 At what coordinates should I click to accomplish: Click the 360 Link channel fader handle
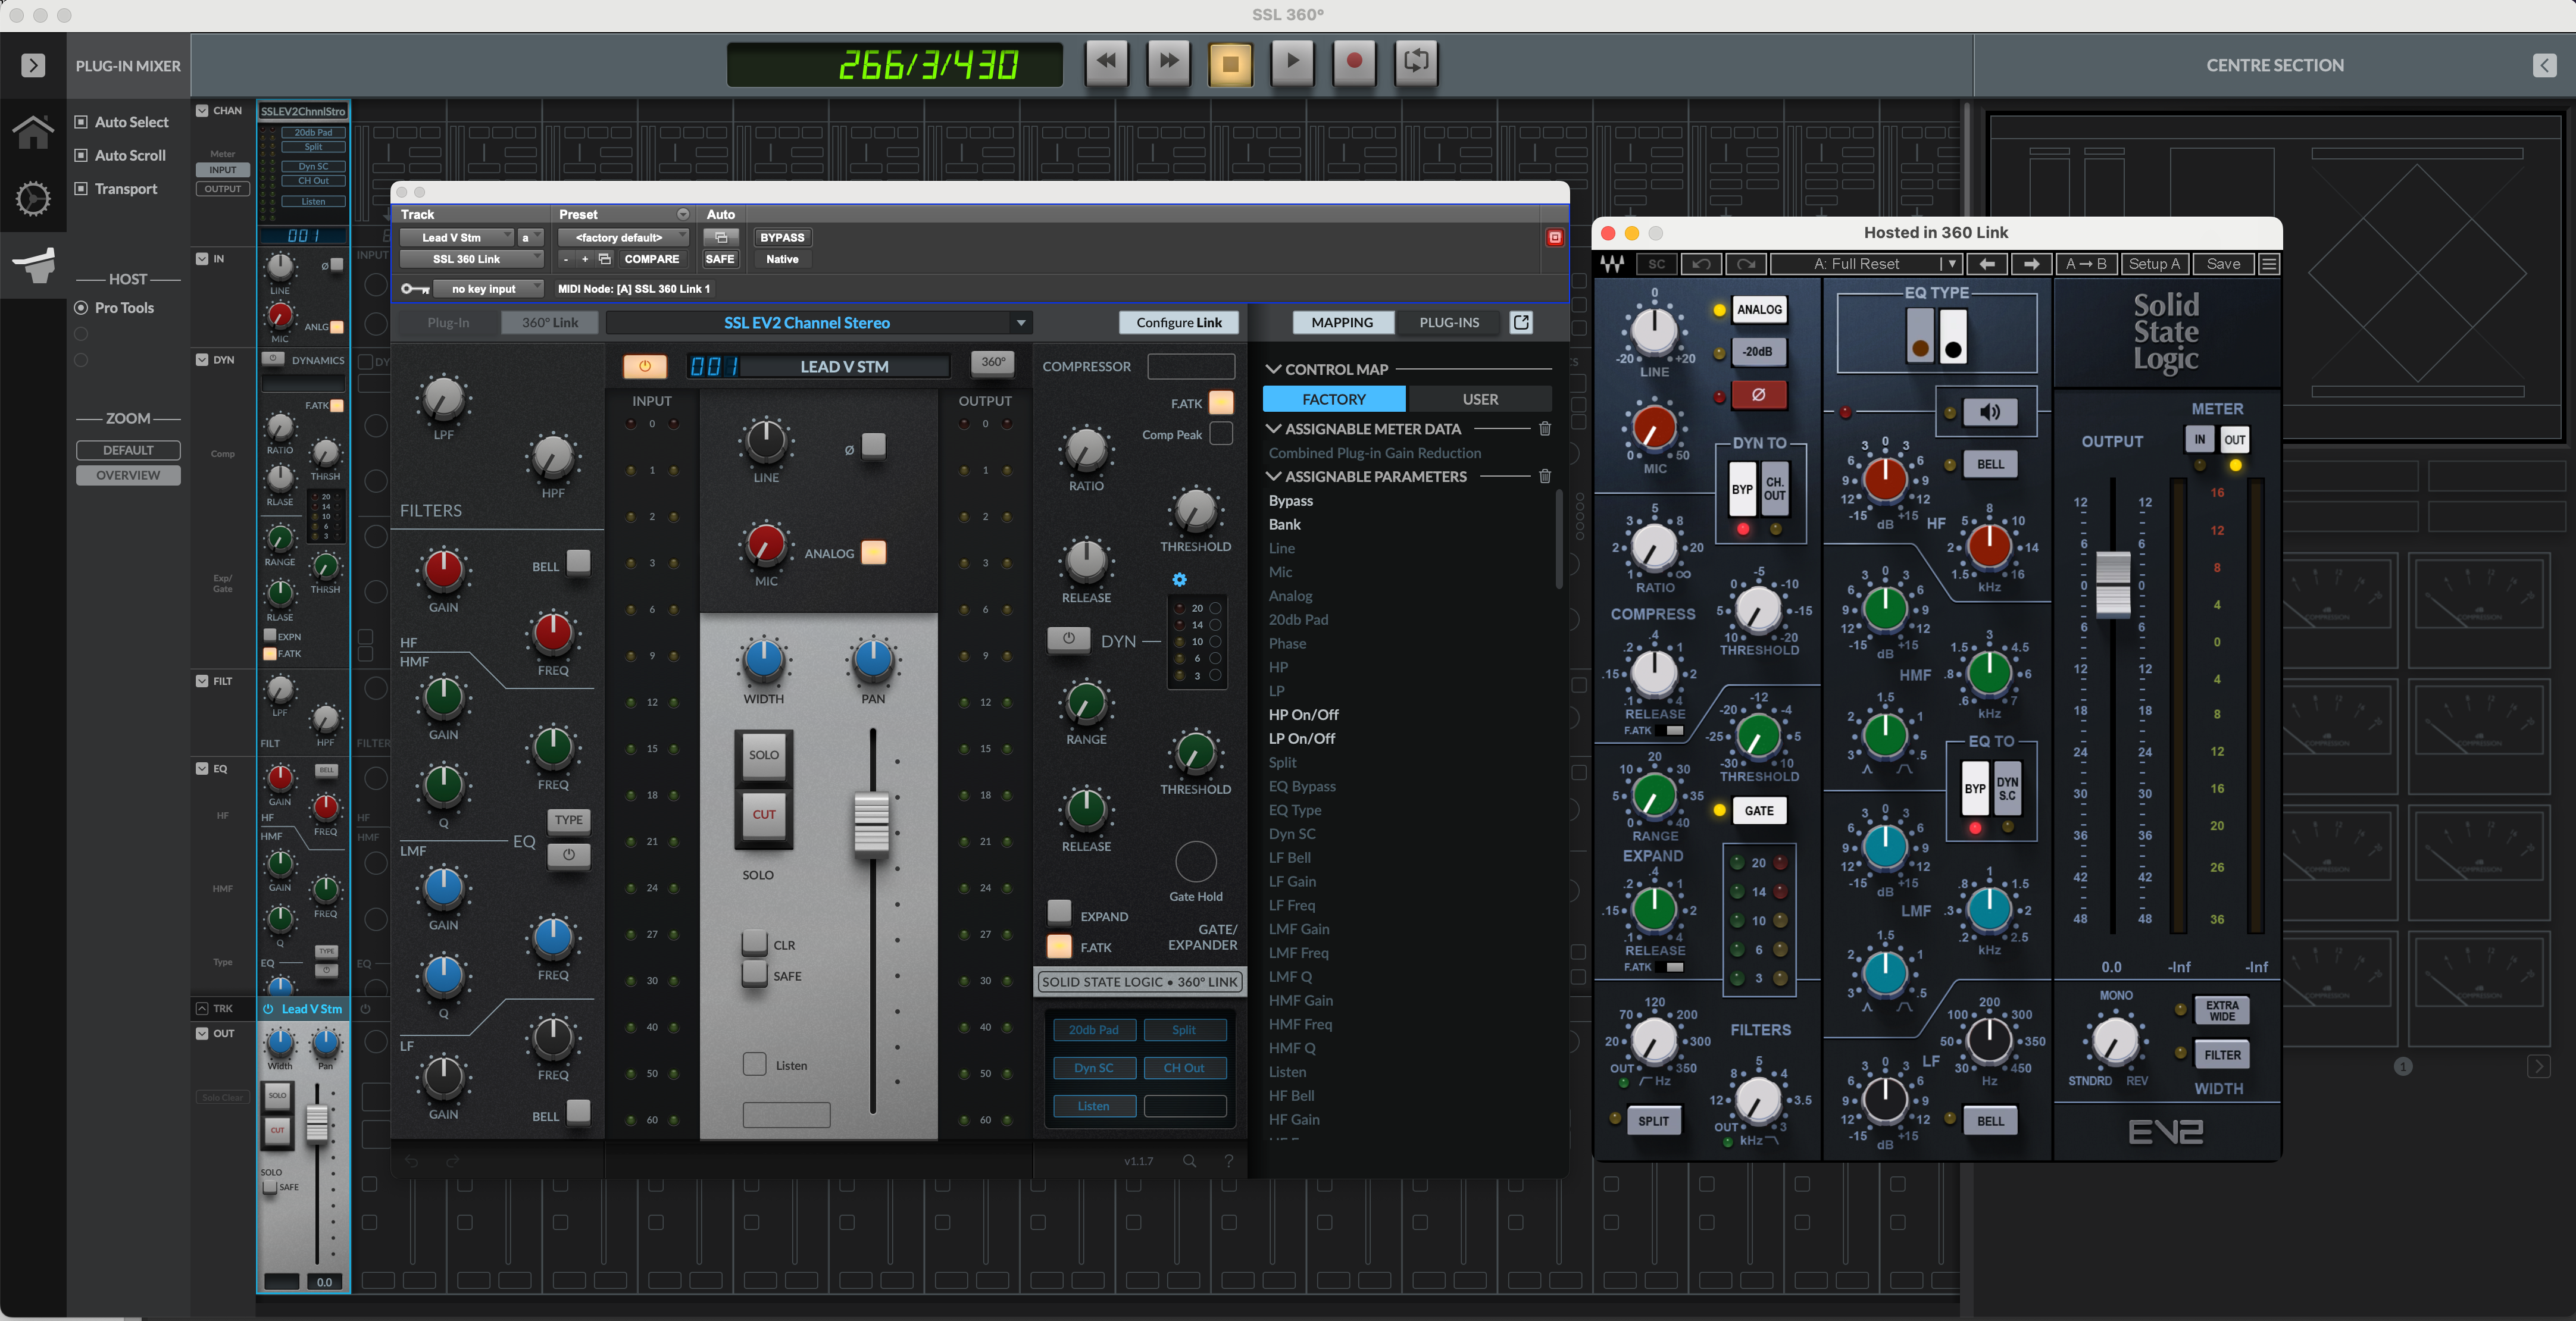[x=871, y=825]
